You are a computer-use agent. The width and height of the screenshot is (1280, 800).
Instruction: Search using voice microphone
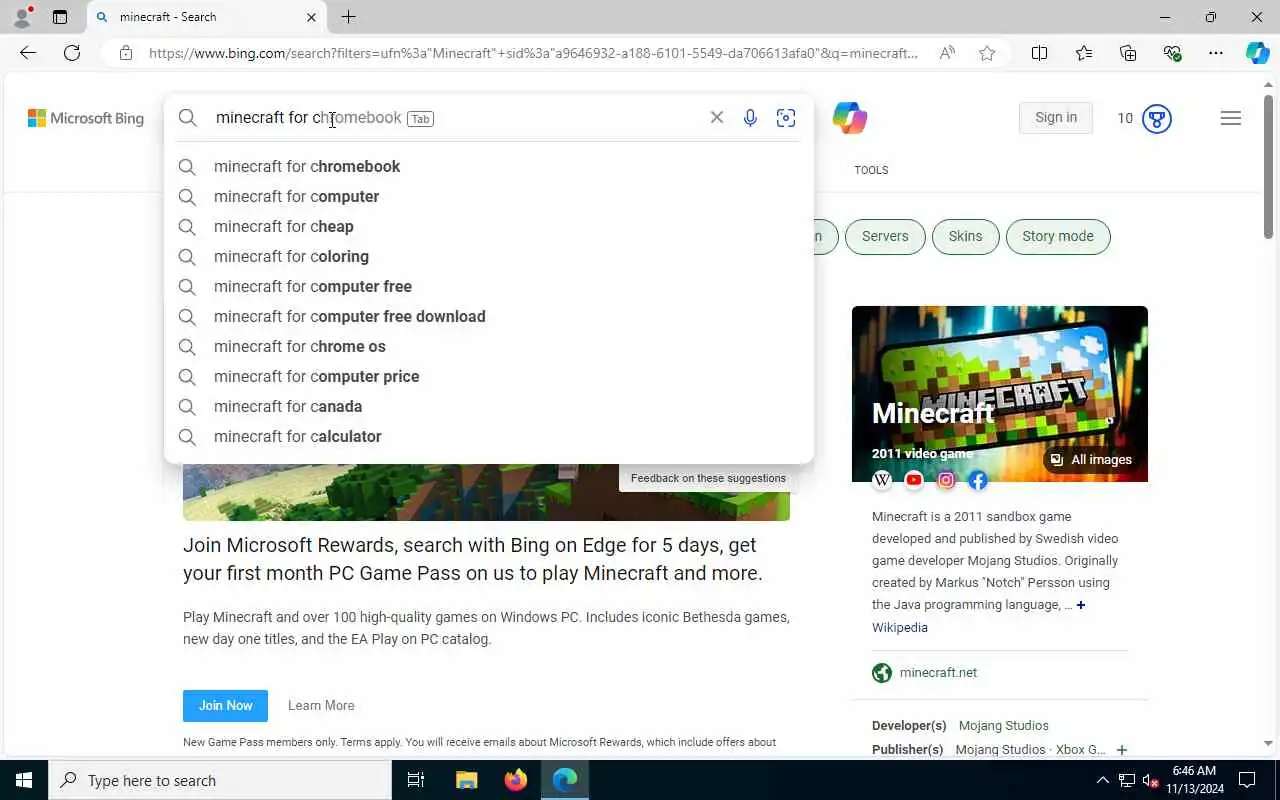click(750, 118)
